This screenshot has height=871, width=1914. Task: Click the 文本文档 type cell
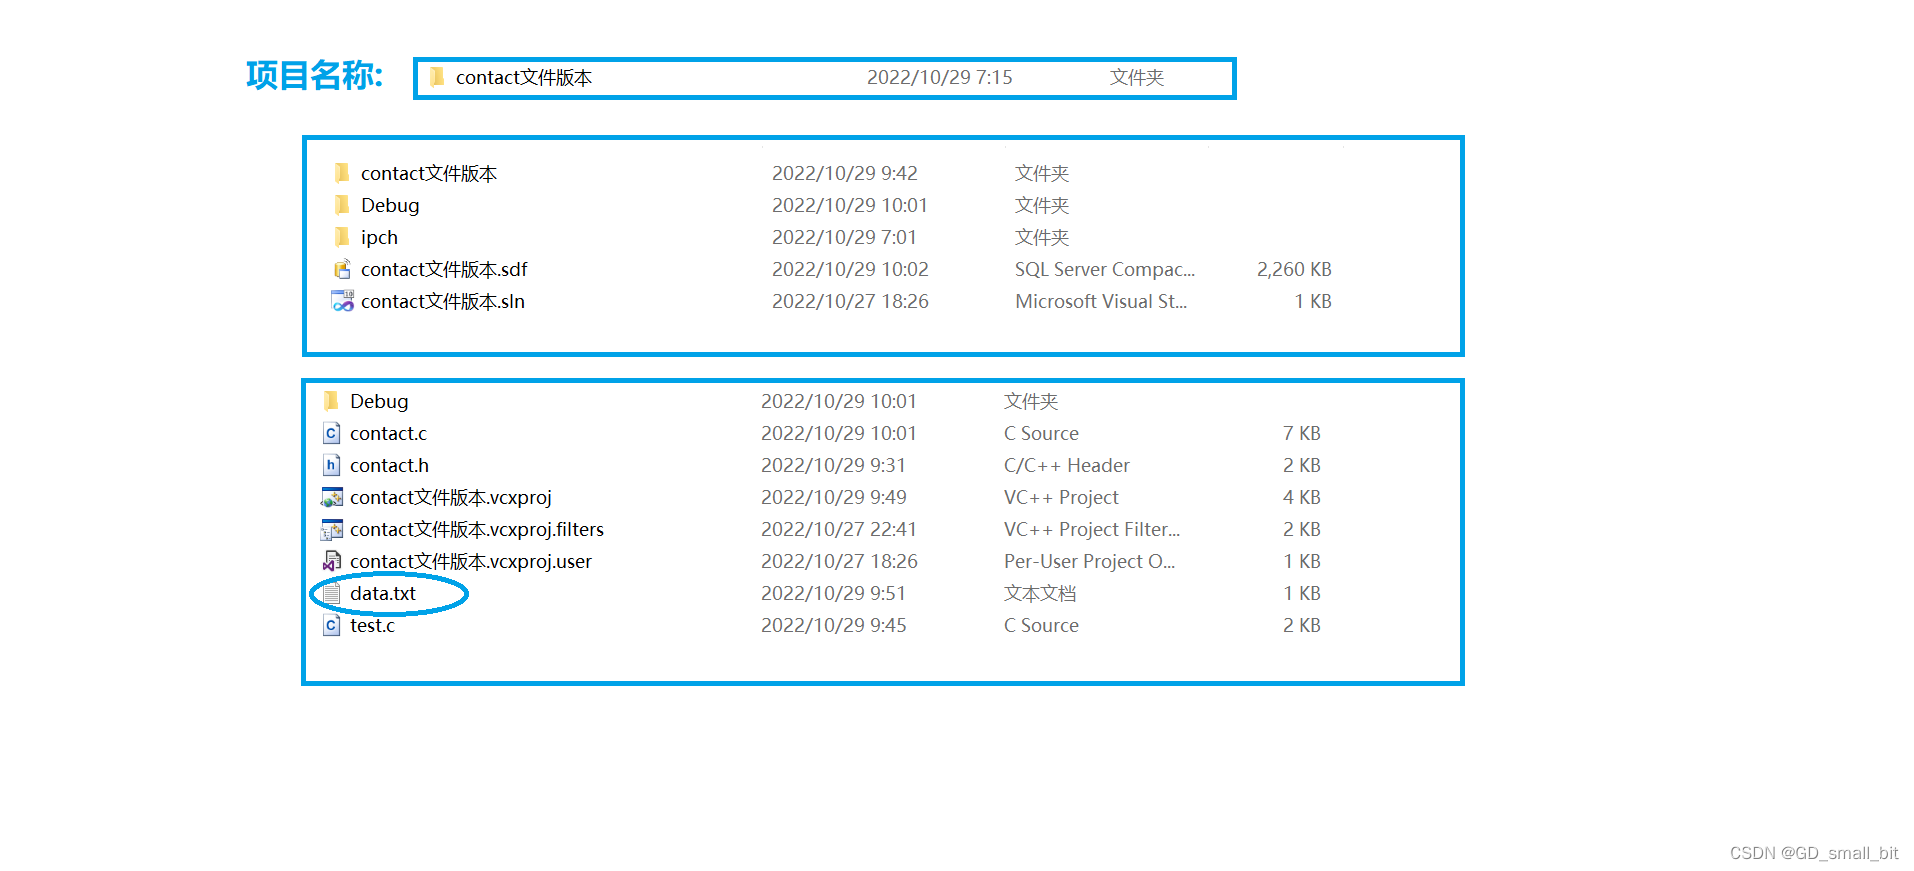pos(1040,593)
